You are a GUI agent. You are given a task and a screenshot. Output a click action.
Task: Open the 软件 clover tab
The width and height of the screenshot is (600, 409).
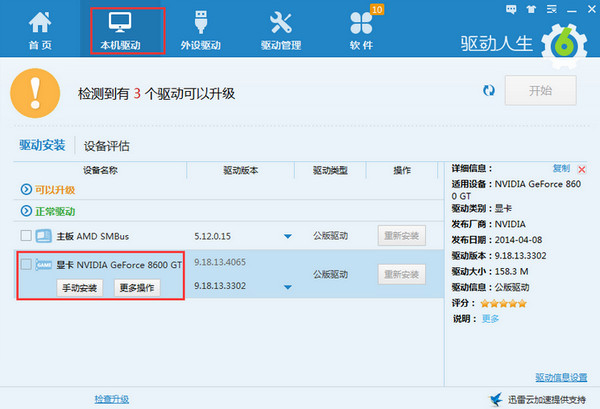[361, 31]
